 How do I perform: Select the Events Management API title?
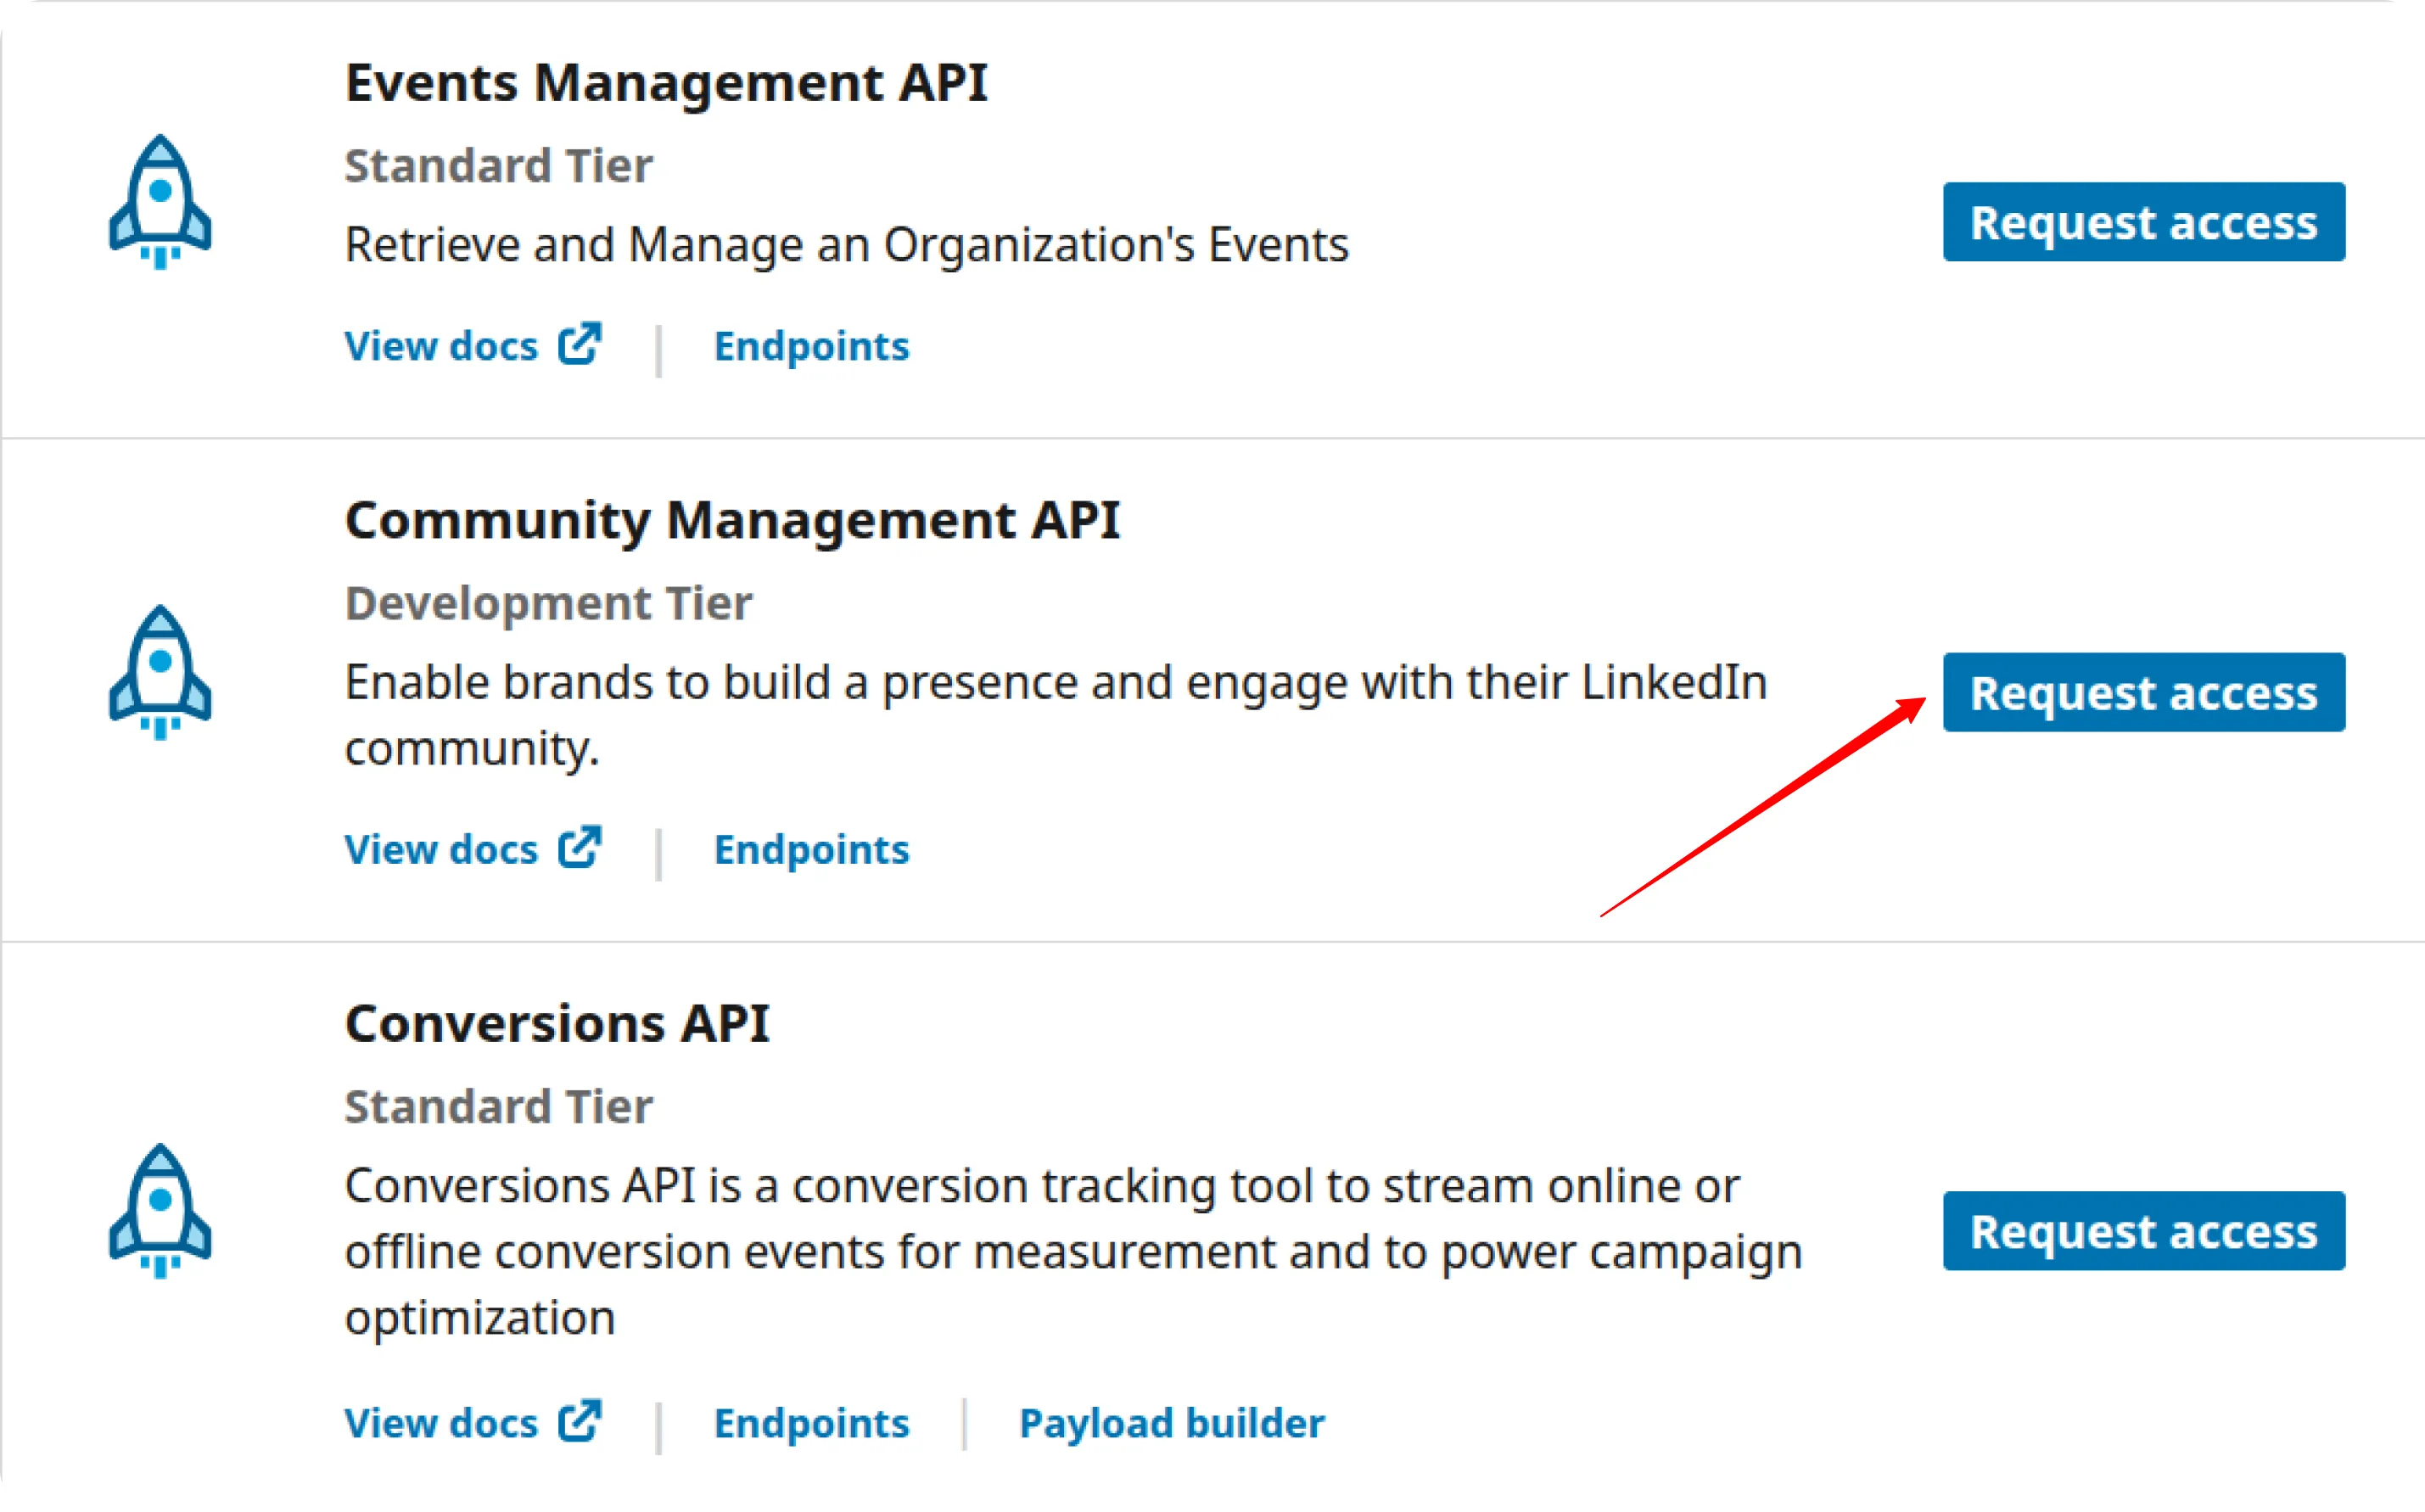pos(666,82)
